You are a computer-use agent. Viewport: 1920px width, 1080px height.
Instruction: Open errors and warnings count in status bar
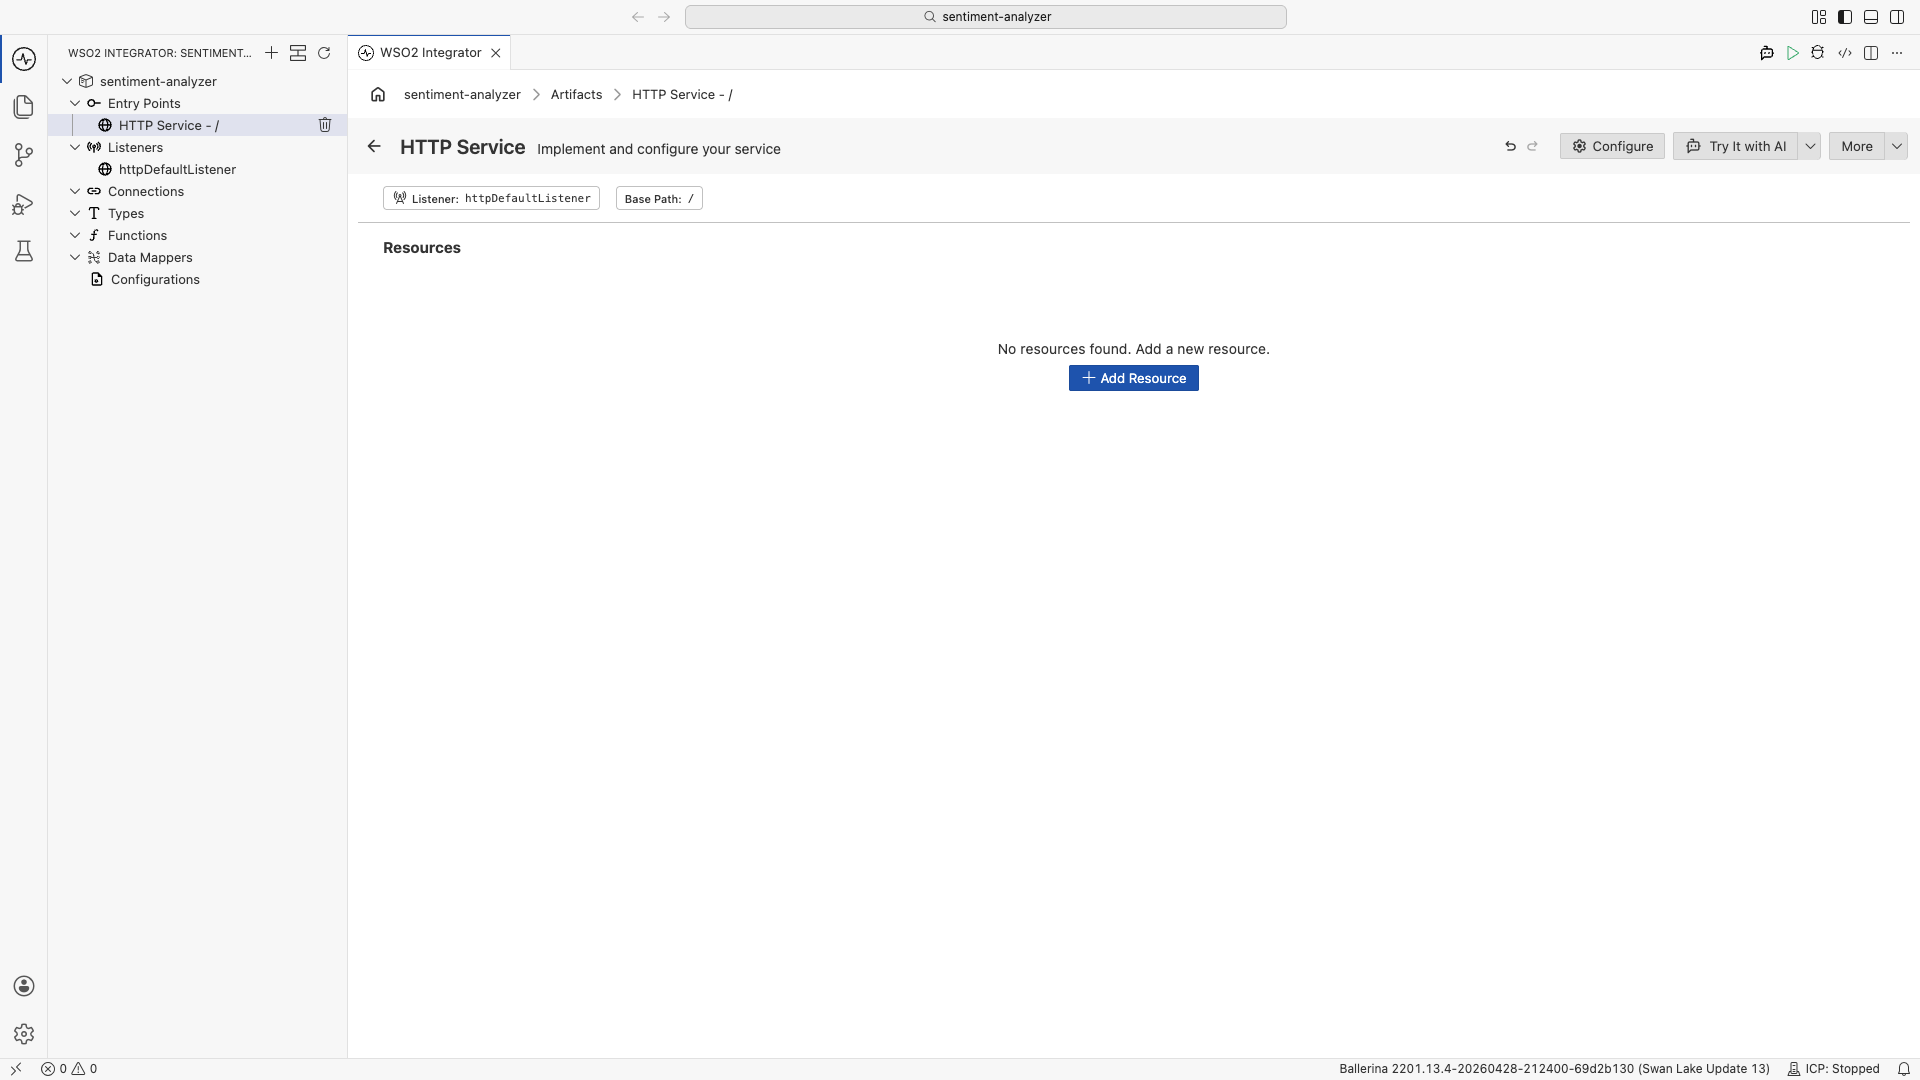69,1069
